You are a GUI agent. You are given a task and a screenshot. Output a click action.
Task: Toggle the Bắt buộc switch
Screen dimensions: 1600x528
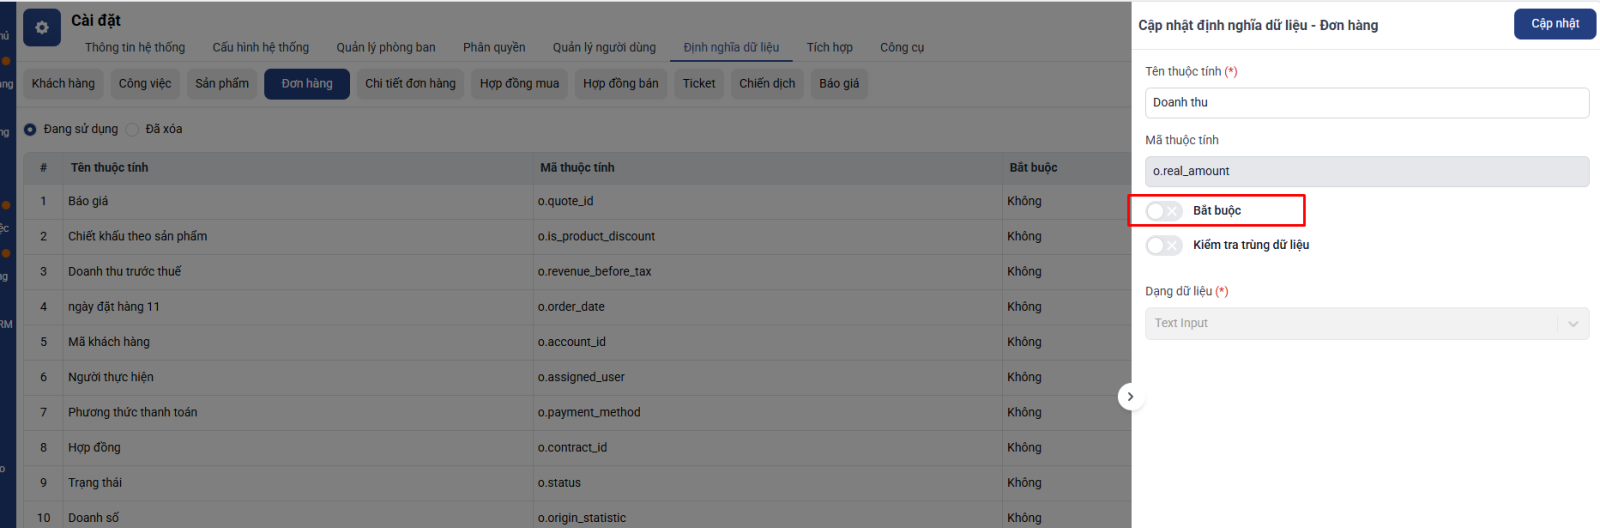pyautogui.click(x=1164, y=211)
